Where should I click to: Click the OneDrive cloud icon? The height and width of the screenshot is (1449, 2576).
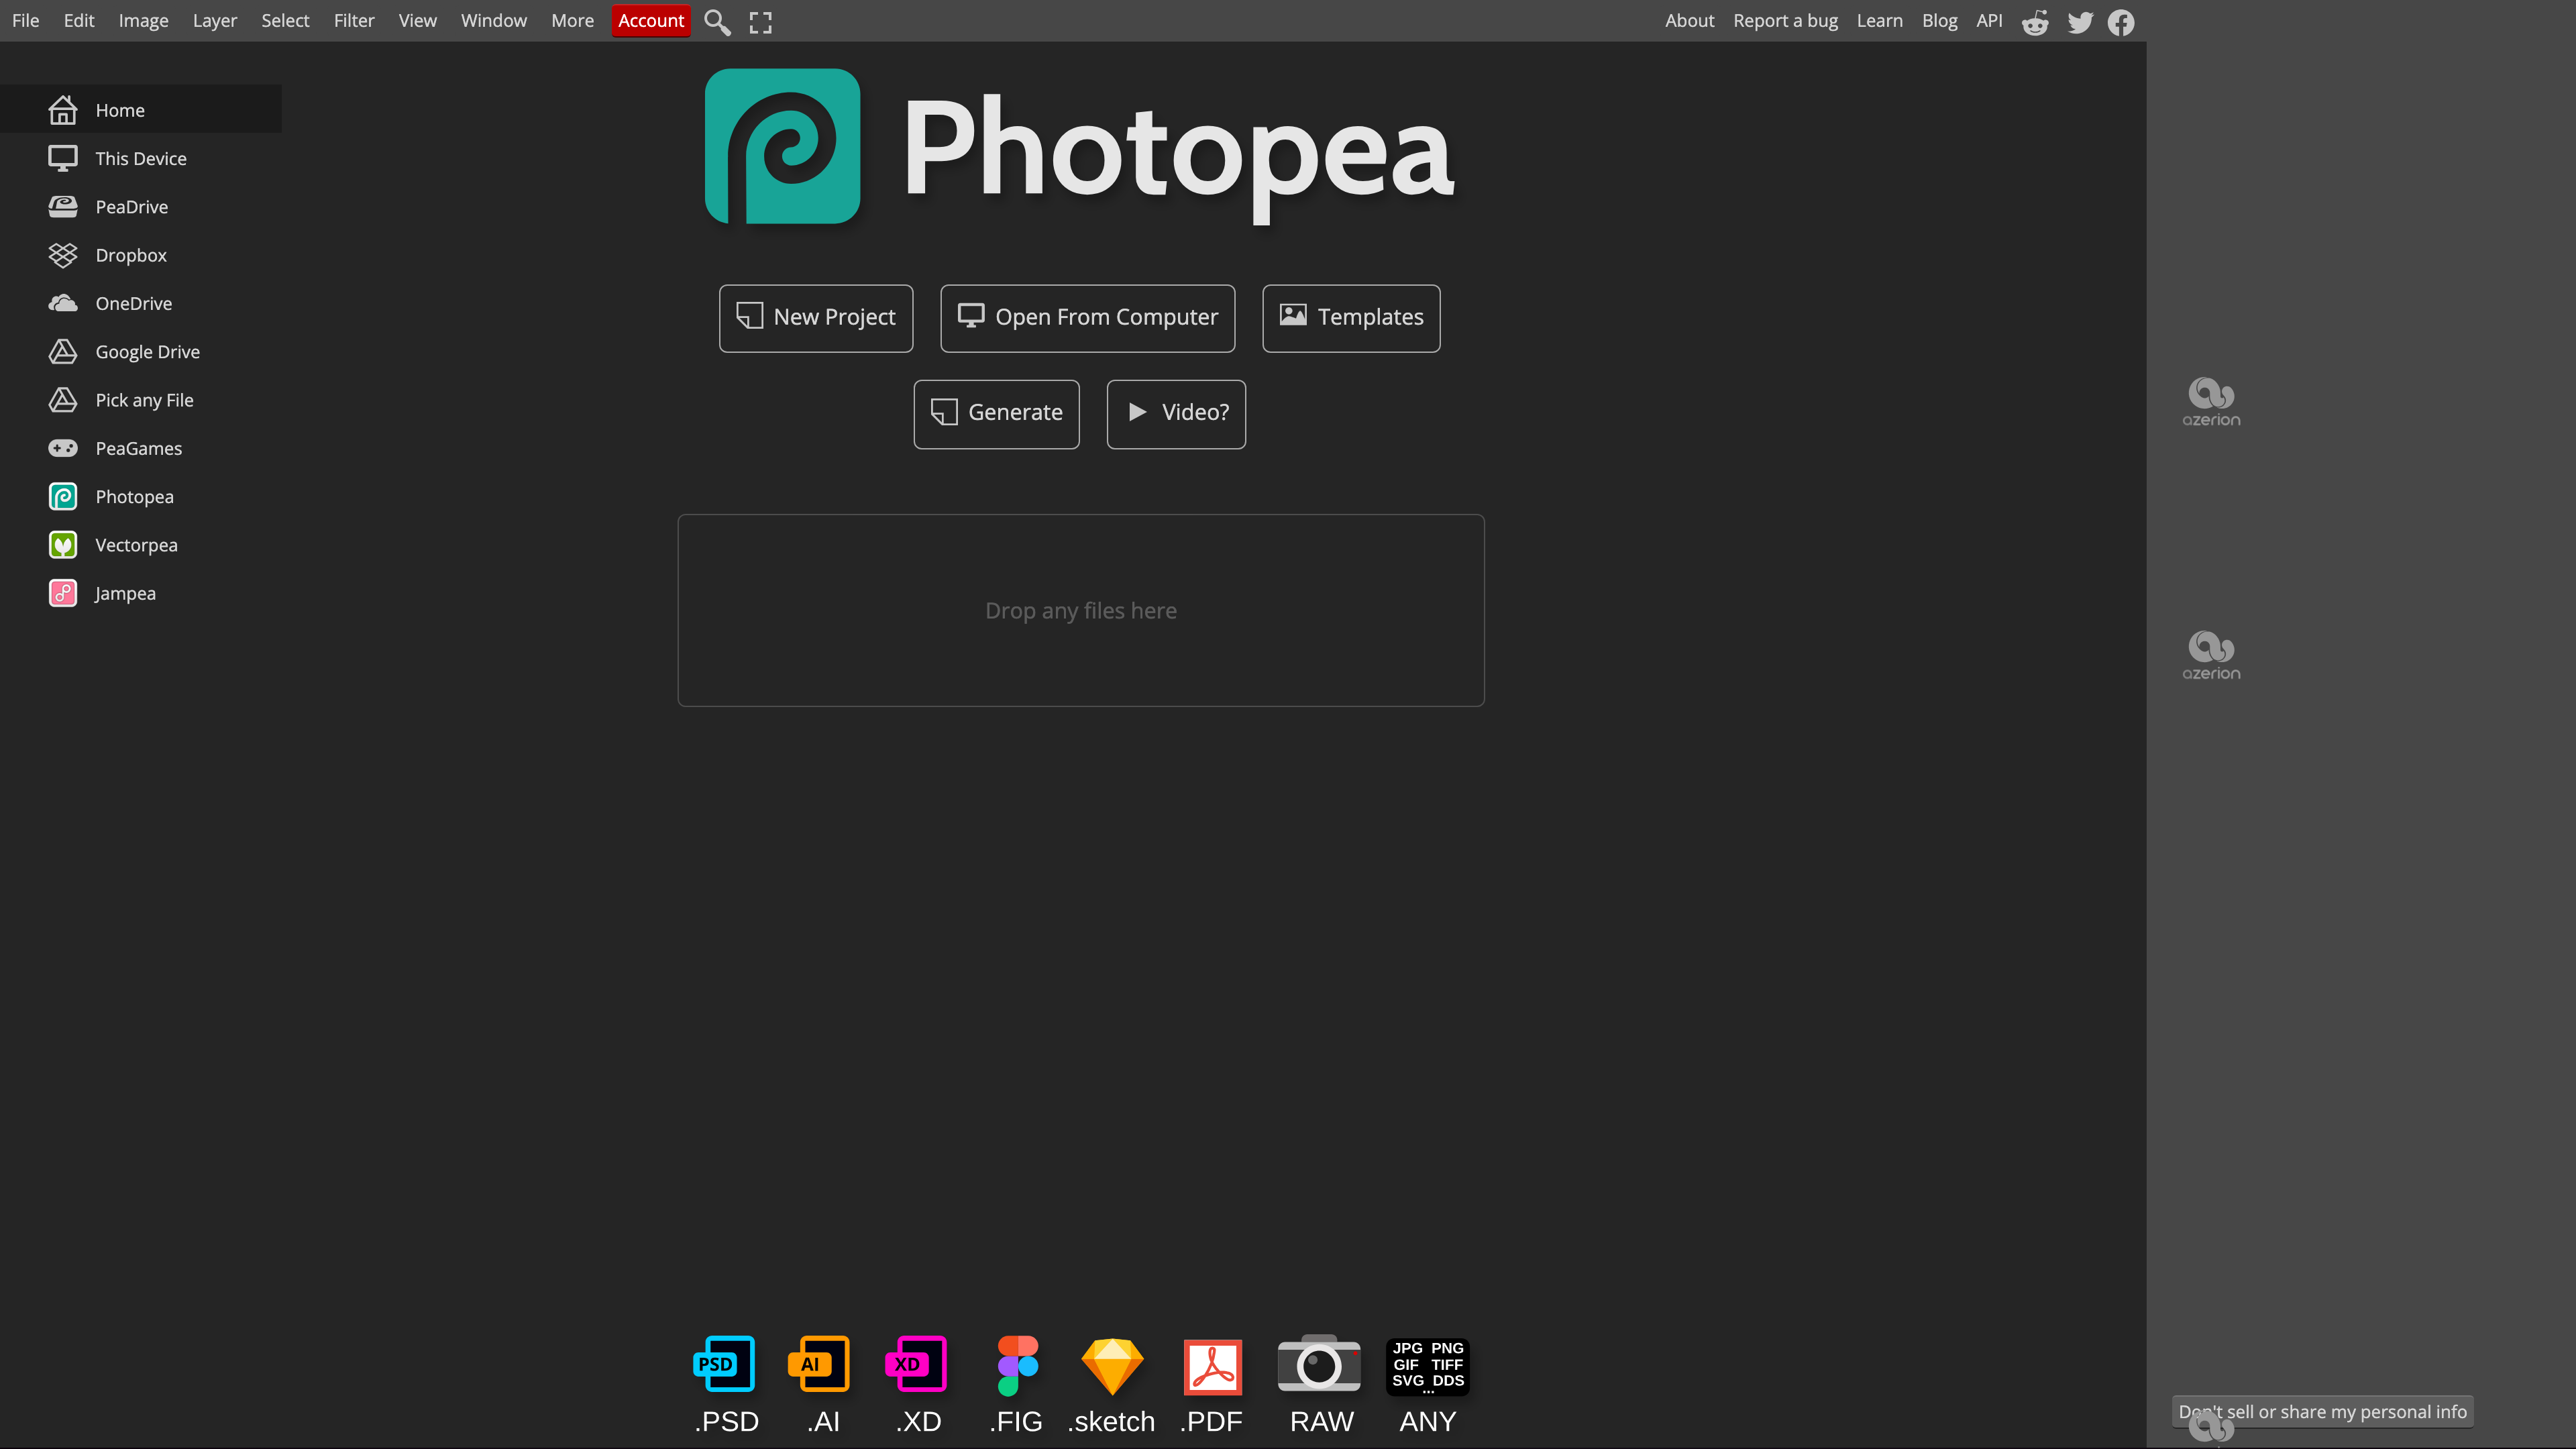63,303
